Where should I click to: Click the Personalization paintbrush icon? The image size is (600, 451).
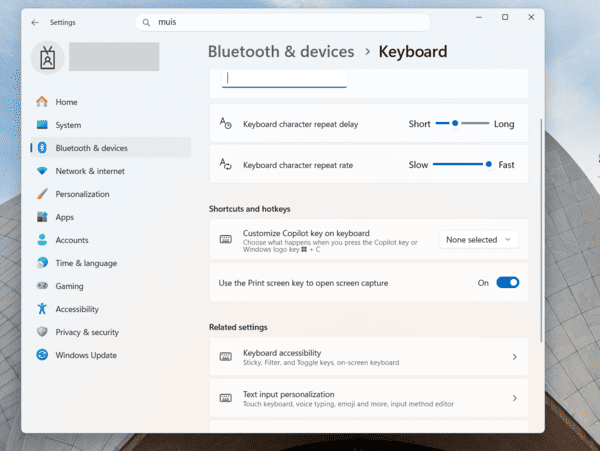(42, 194)
